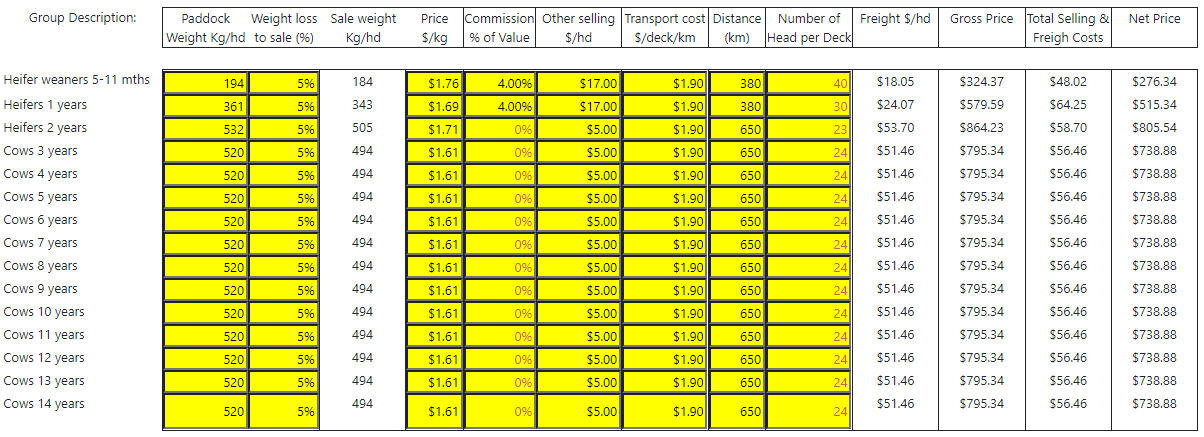Screen dimensions: 1204x437
Task: Select weight loss 5% for Cows 3 years
Action: [x=282, y=152]
